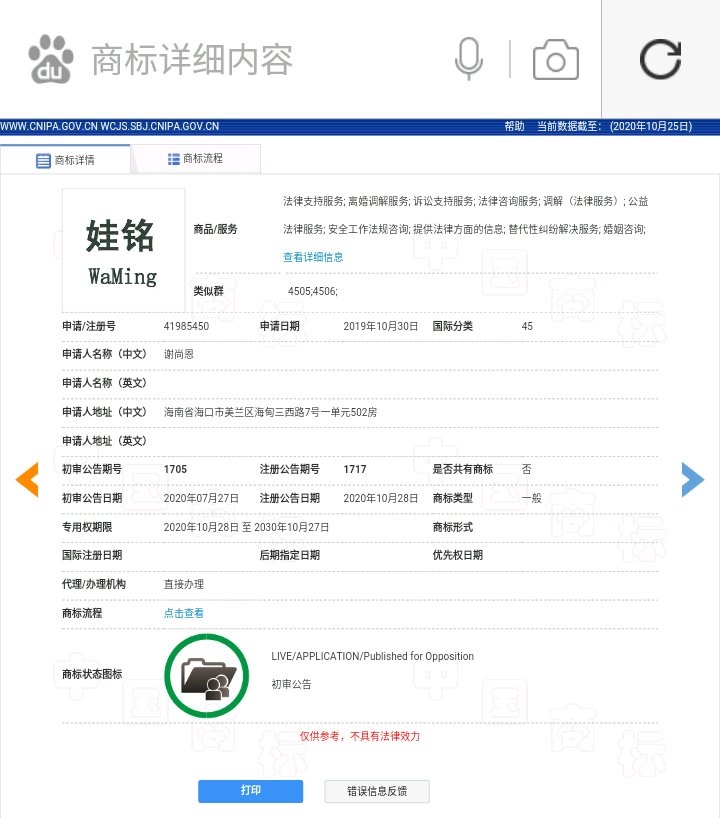The image size is (720, 818).
Task: Select the 商标状态图标 label
Action: (92, 674)
